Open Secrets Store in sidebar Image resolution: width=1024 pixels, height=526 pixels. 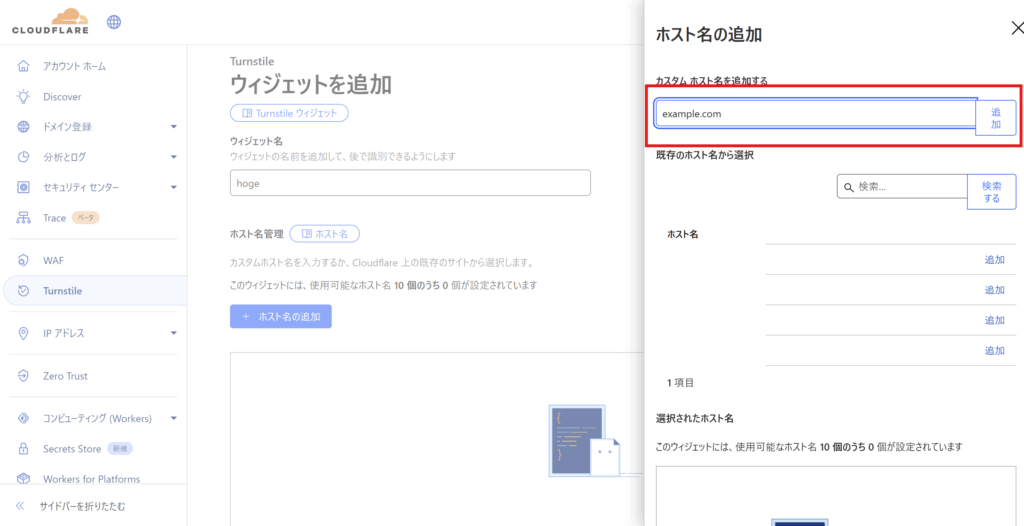(72, 449)
